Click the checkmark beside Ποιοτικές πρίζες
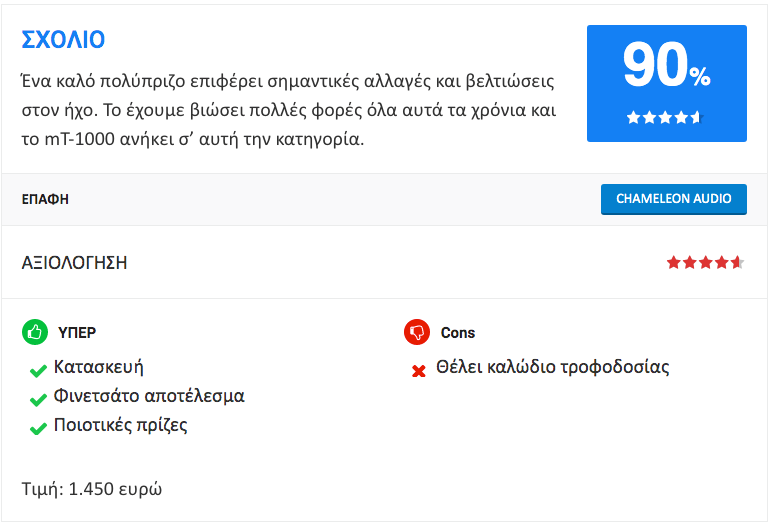Image resolution: width=770 pixels, height=525 pixels. pyautogui.click(x=38, y=429)
